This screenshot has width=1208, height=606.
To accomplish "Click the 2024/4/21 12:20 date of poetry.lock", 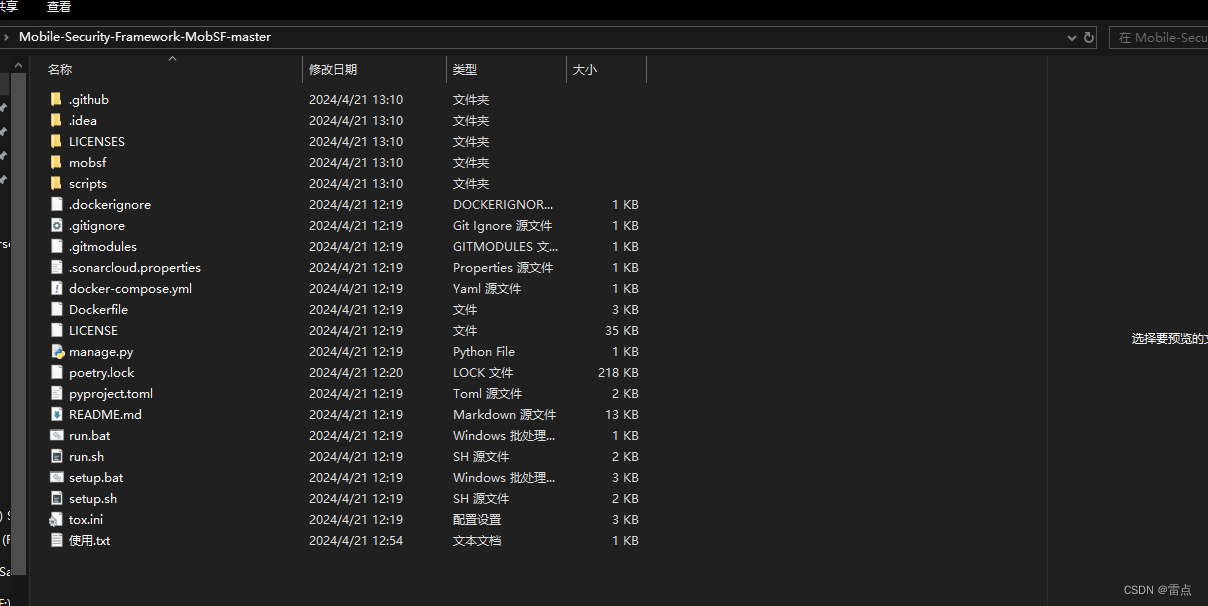I will pos(356,372).
